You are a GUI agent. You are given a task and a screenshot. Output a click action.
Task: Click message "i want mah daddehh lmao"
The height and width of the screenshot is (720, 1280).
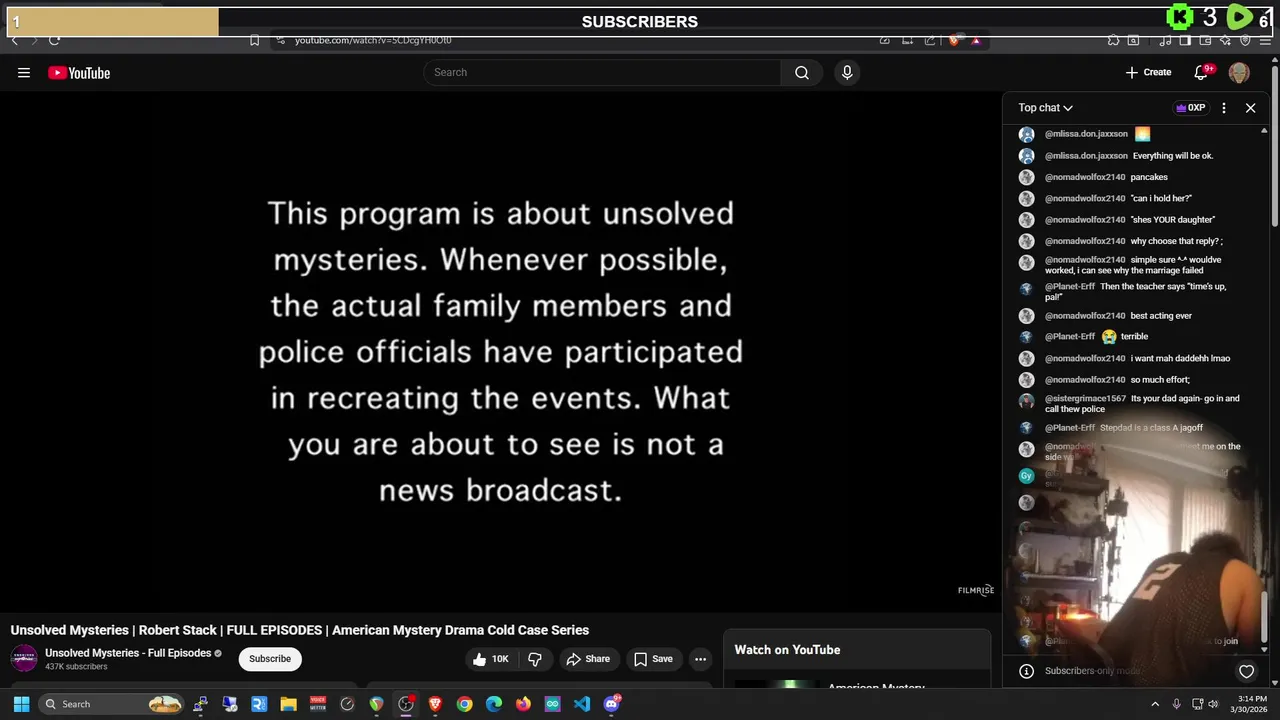click(1180, 358)
